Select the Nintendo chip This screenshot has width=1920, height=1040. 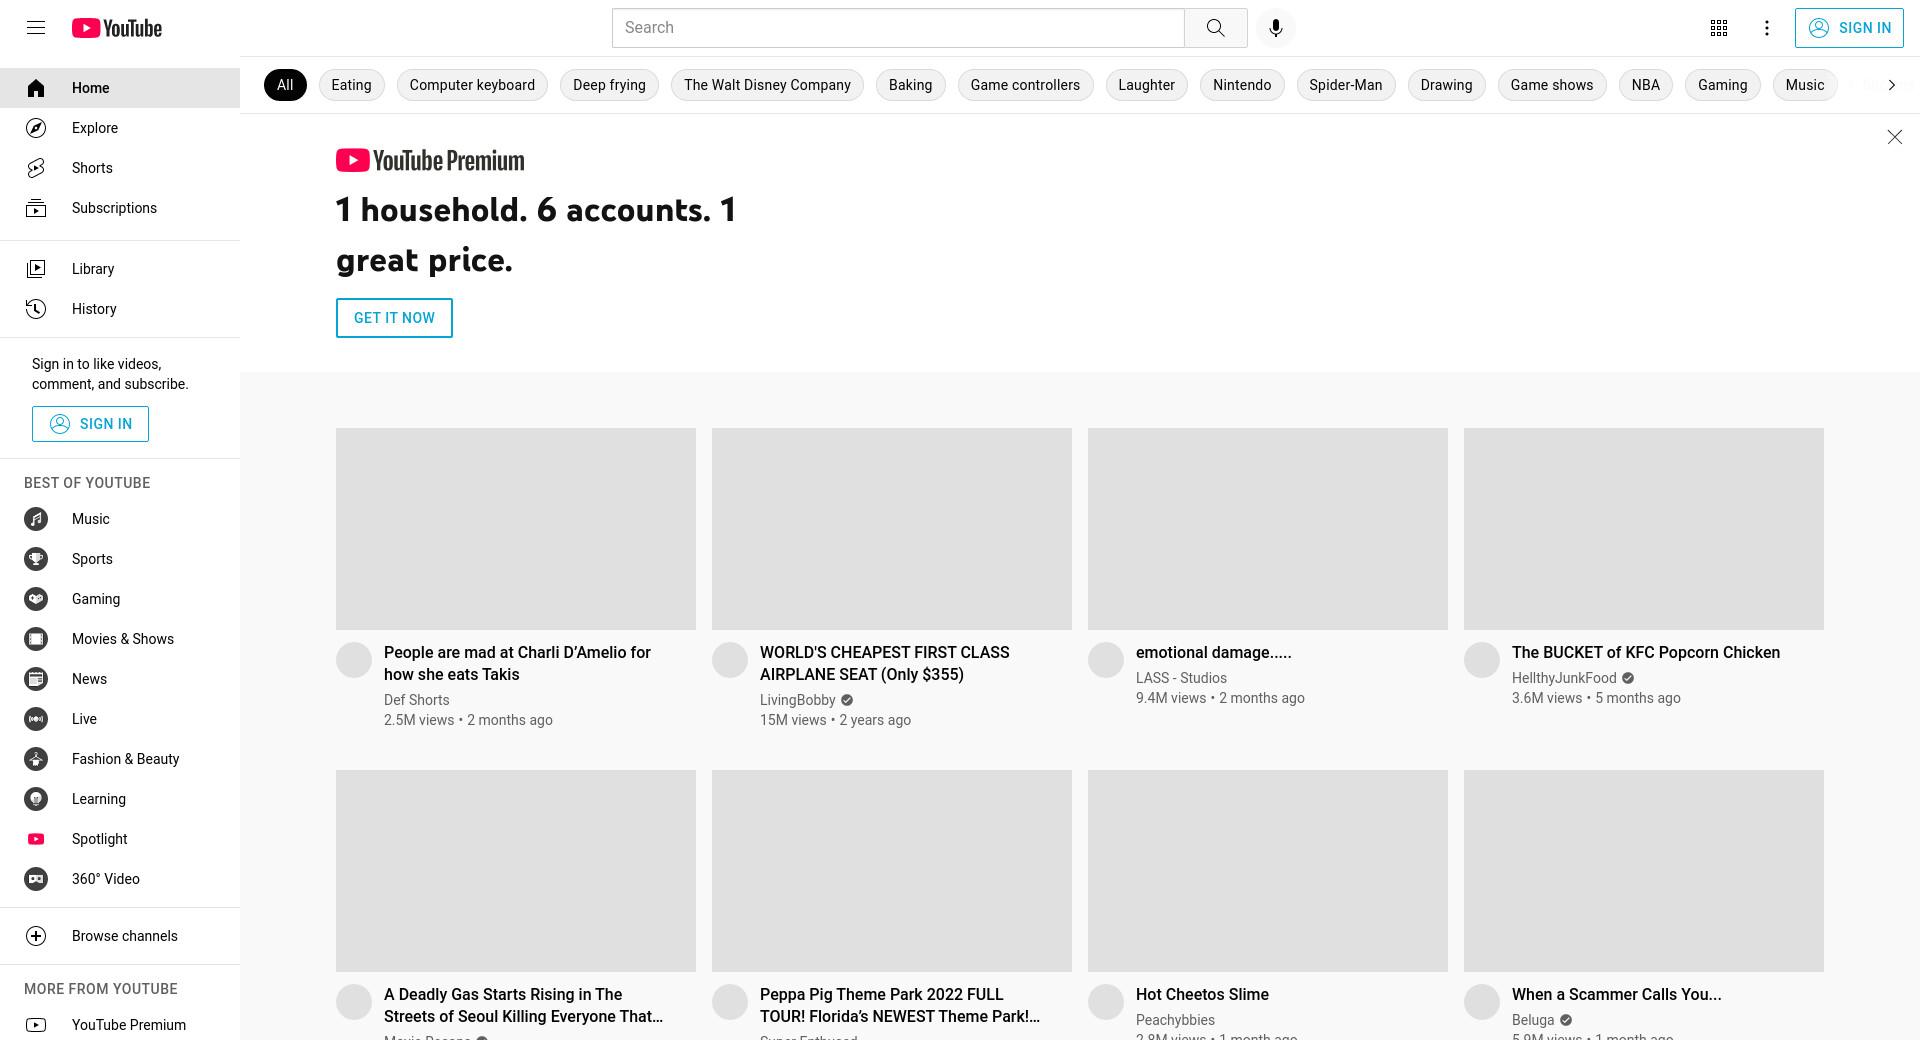(1242, 85)
